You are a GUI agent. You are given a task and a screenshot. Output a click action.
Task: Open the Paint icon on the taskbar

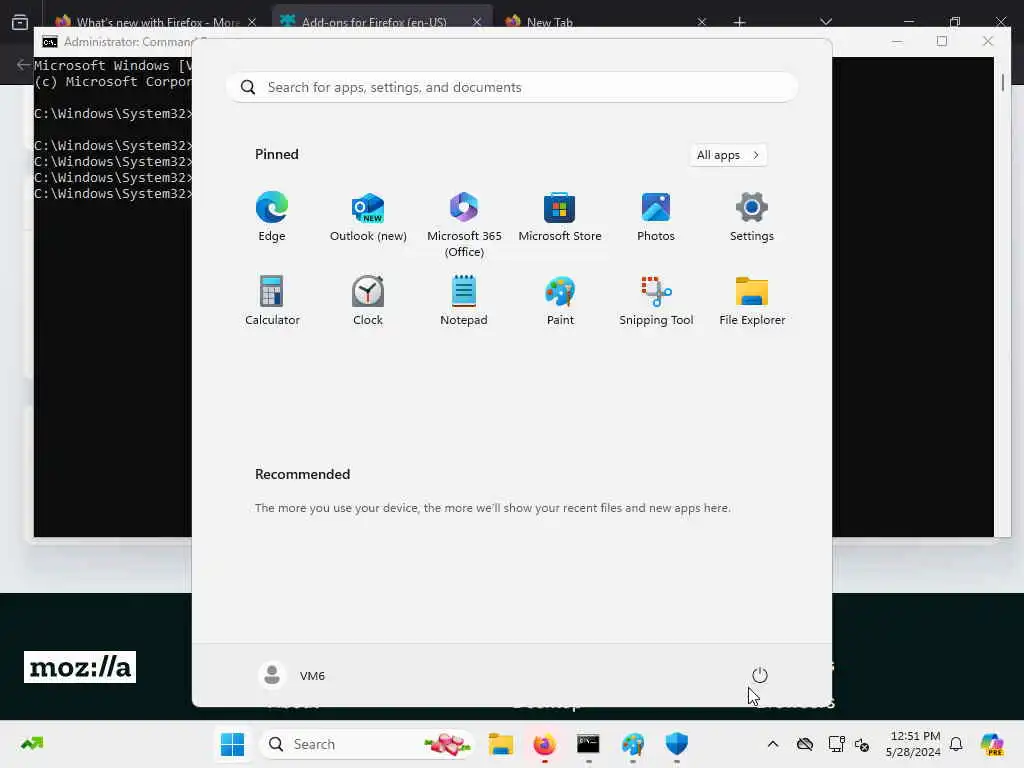pos(632,744)
